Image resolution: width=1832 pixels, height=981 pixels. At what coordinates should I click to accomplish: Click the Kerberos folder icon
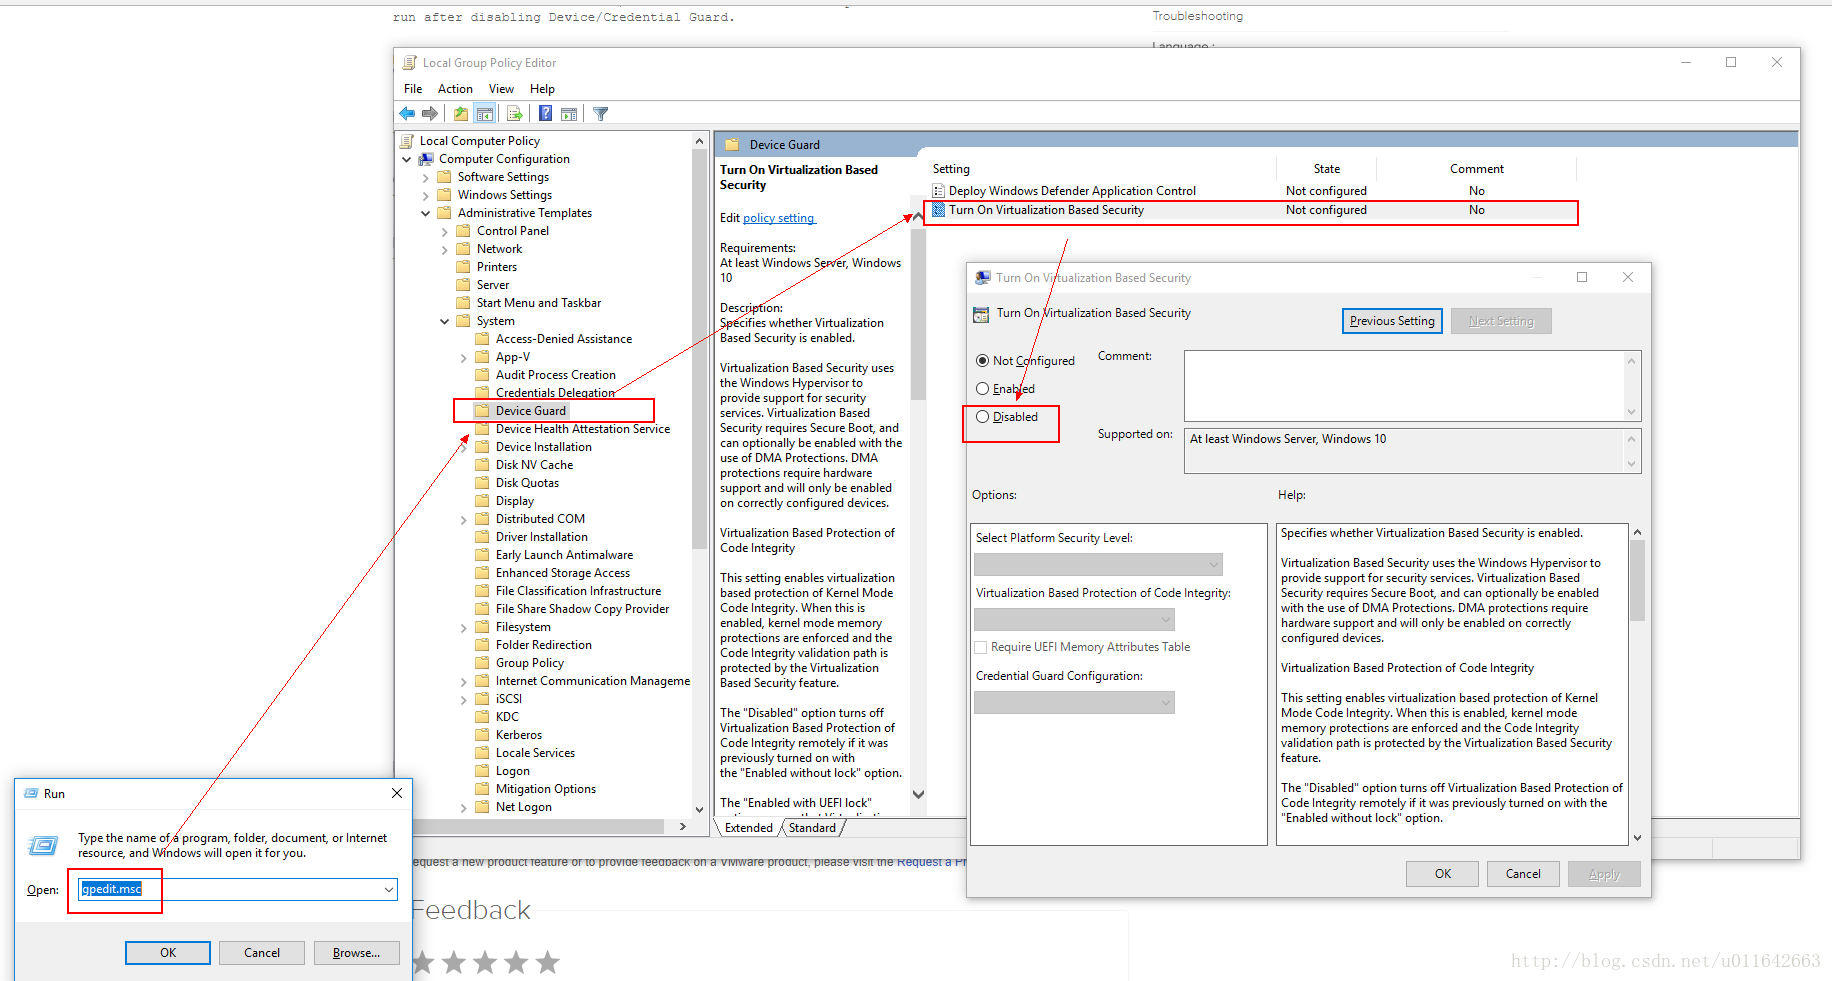click(483, 735)
